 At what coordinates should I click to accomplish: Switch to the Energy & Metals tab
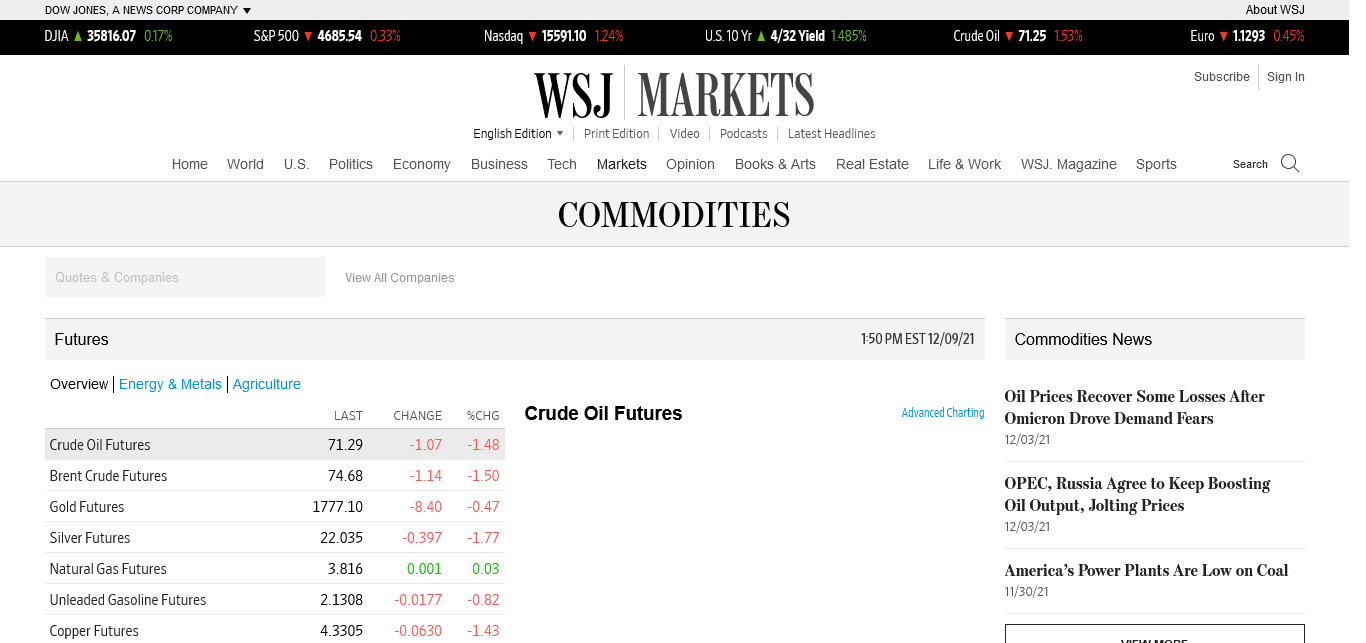pyautogui.click(x=170, y=384)
